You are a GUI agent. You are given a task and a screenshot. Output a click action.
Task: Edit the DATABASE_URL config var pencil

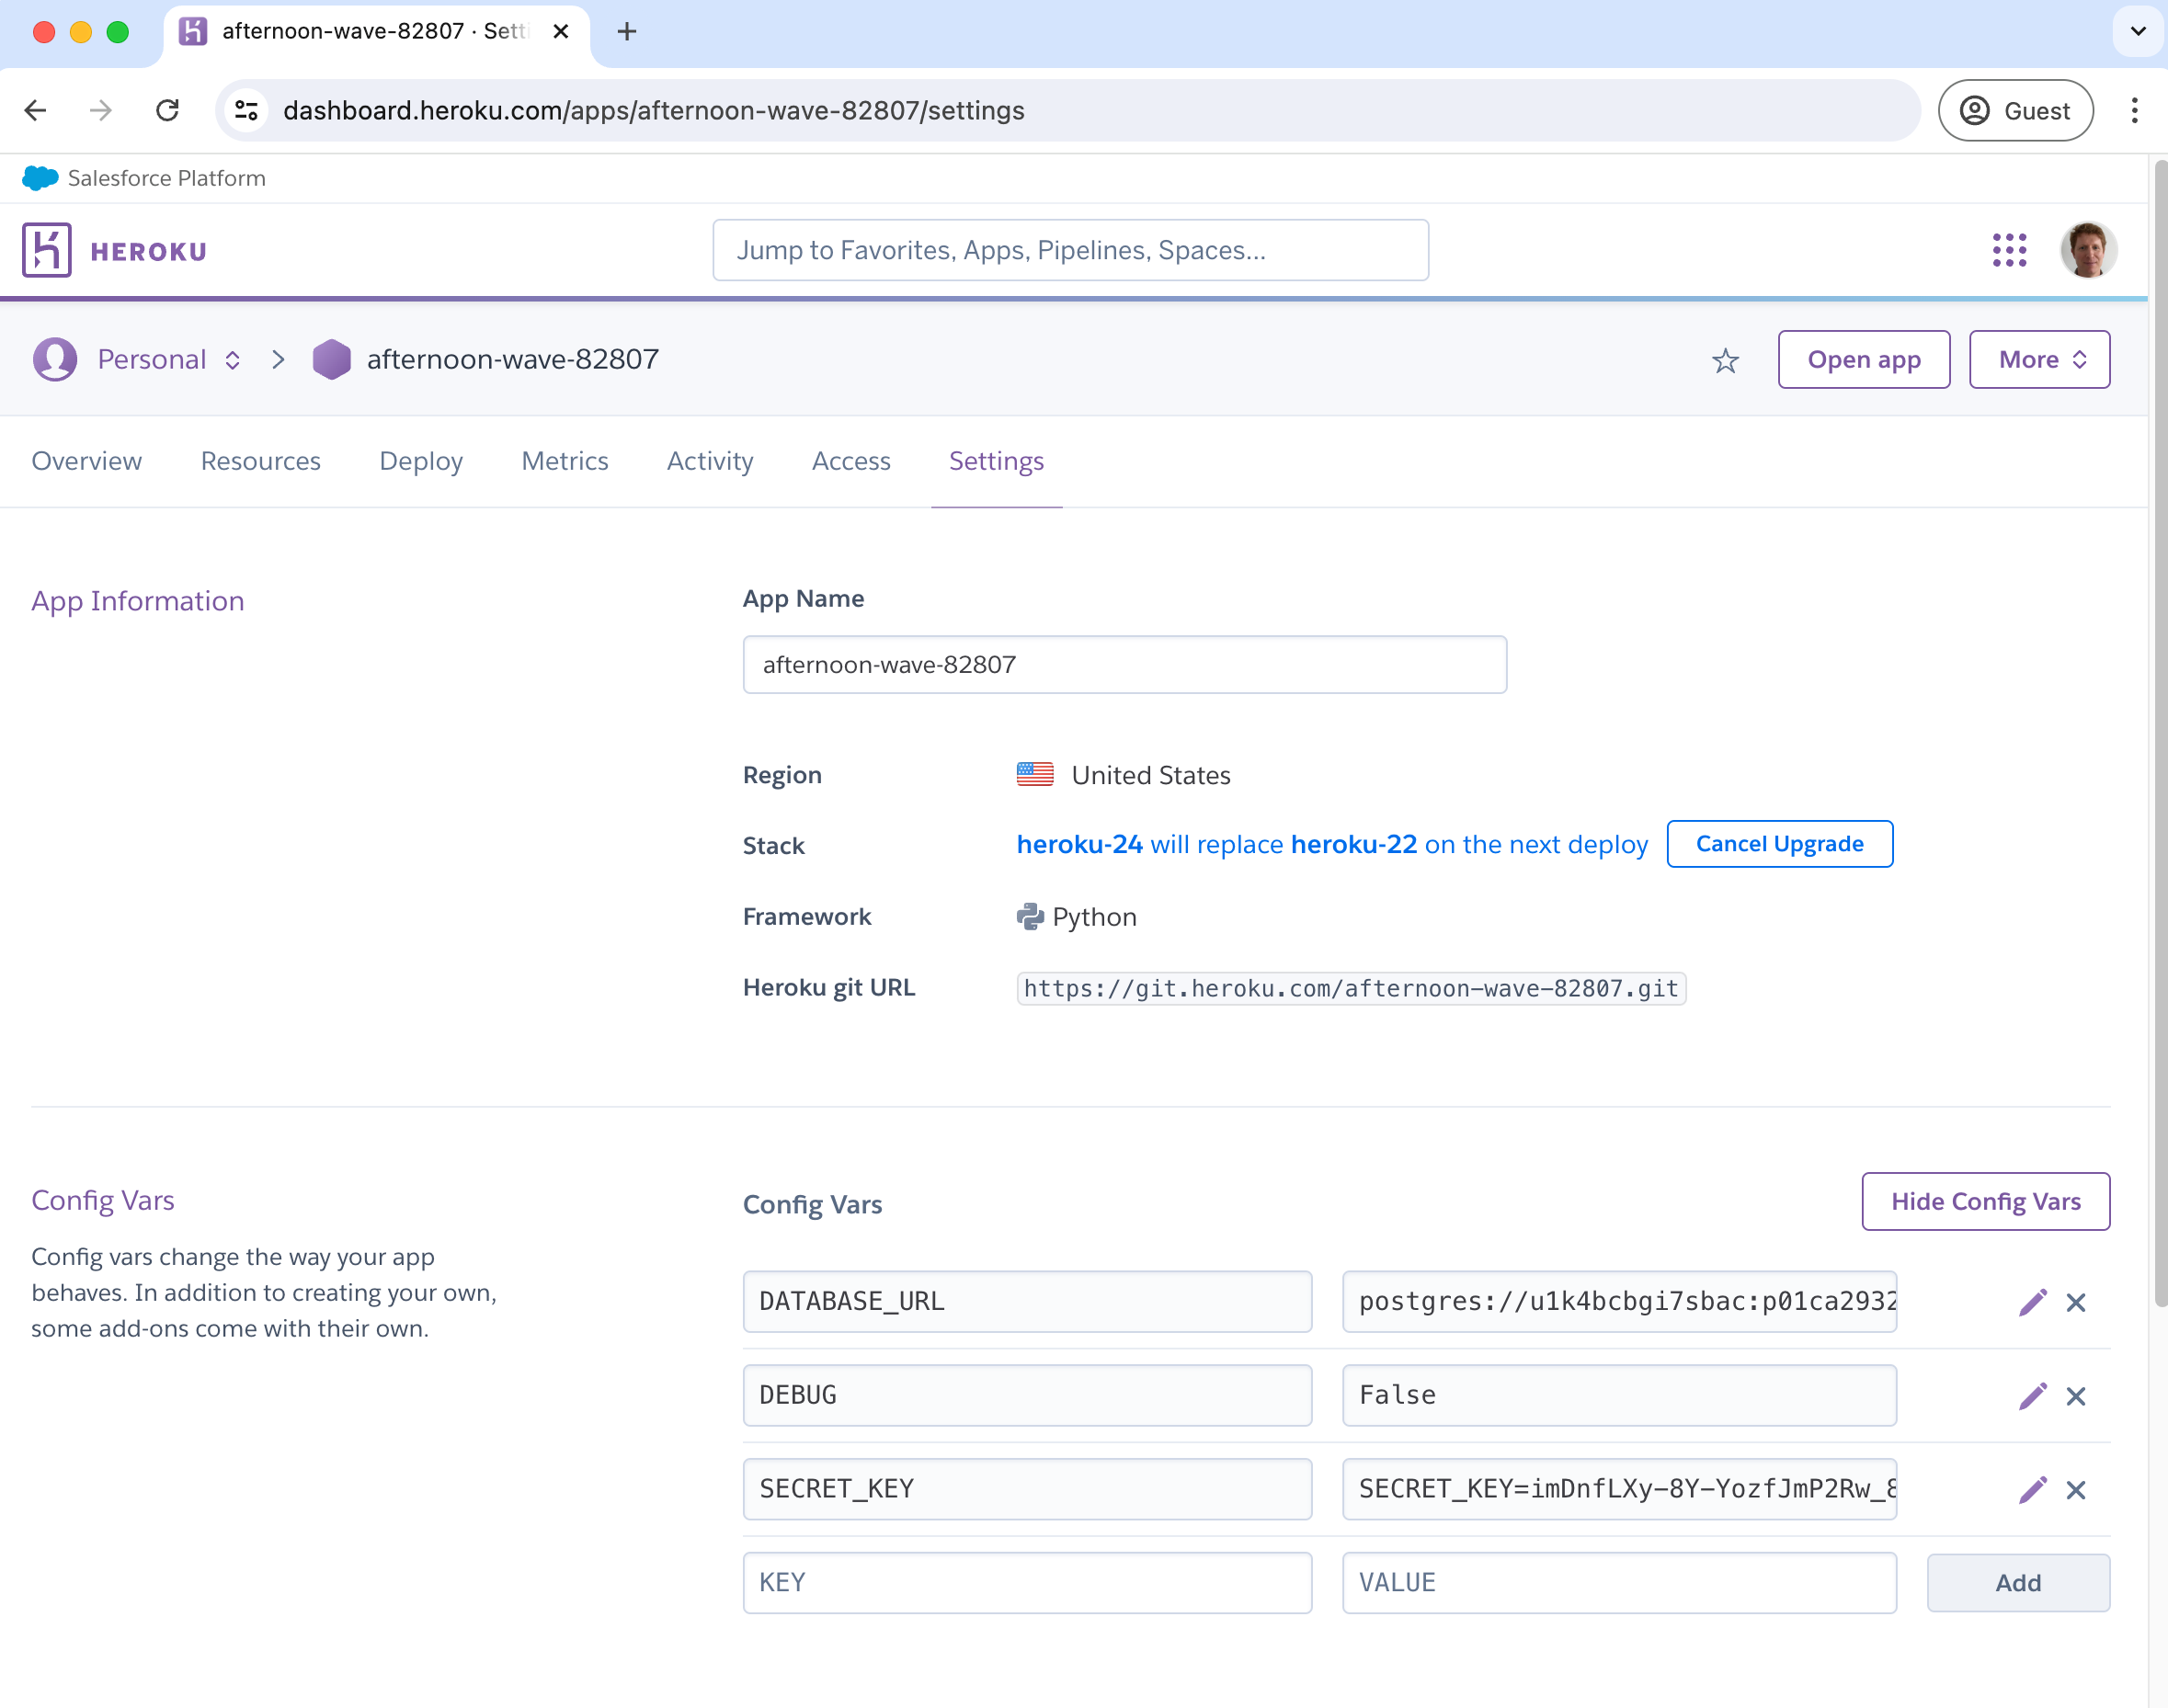point(2032,1302)
